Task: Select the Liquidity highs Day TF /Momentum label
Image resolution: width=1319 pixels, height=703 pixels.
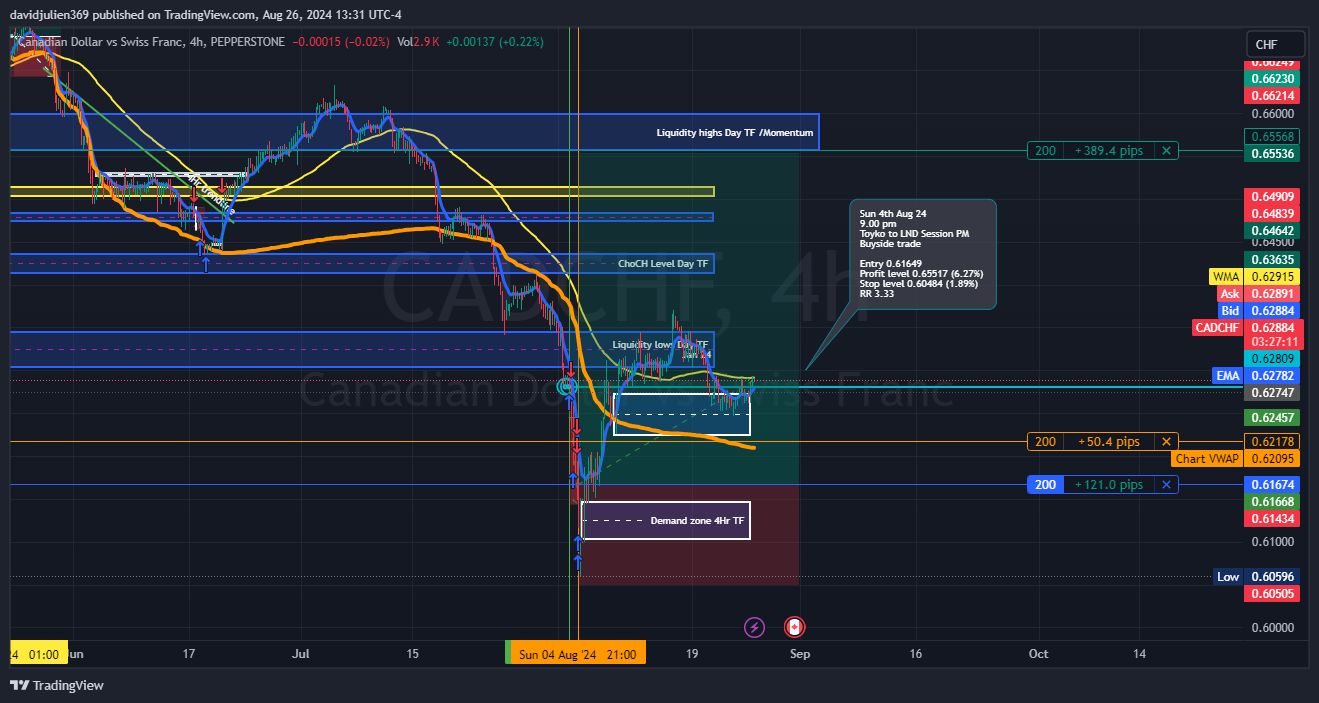Action: [x=735, y=133]
